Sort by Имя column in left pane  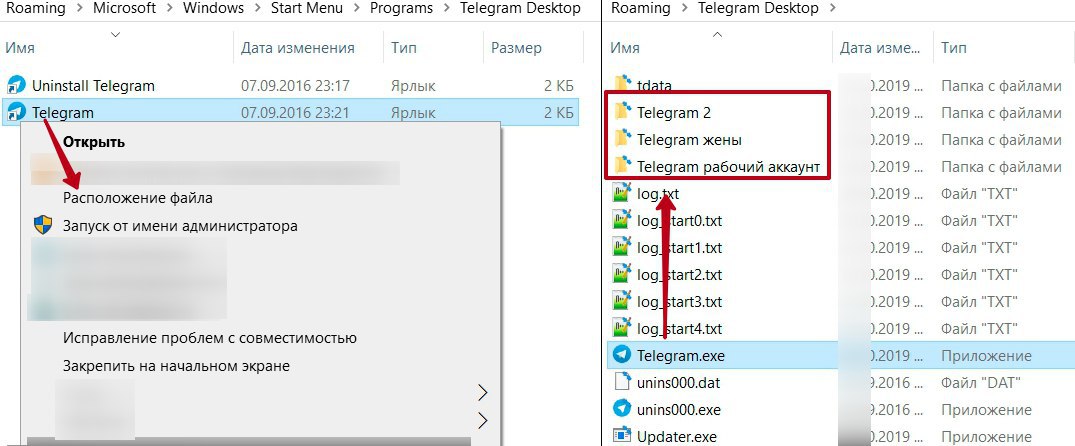(x=20, y=48)
